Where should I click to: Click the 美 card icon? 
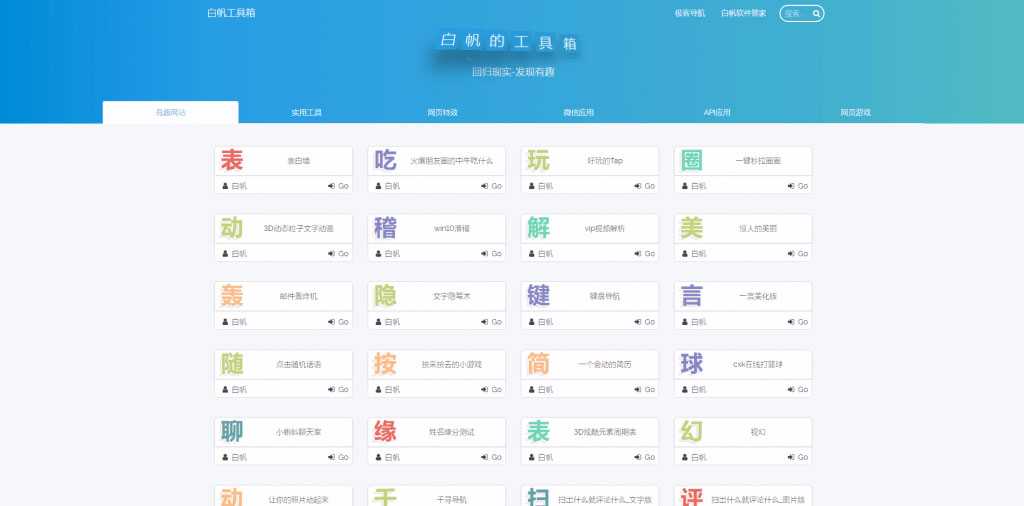tap(692, 228)
